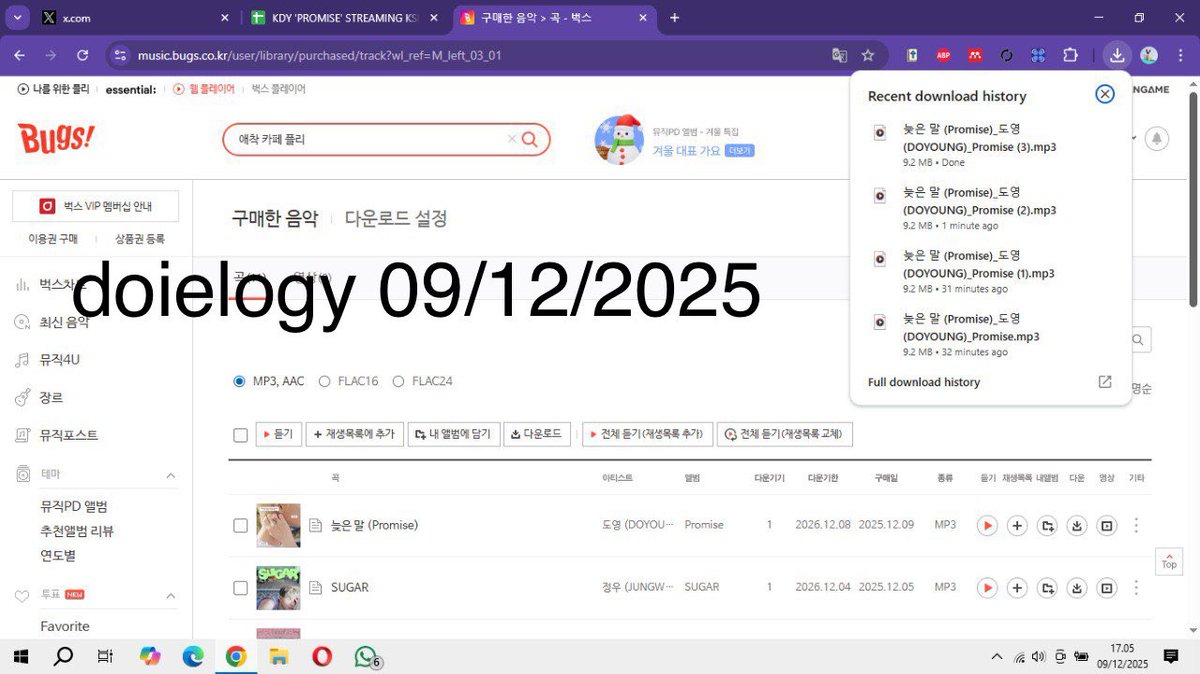Reload the page

pos(82,55)
